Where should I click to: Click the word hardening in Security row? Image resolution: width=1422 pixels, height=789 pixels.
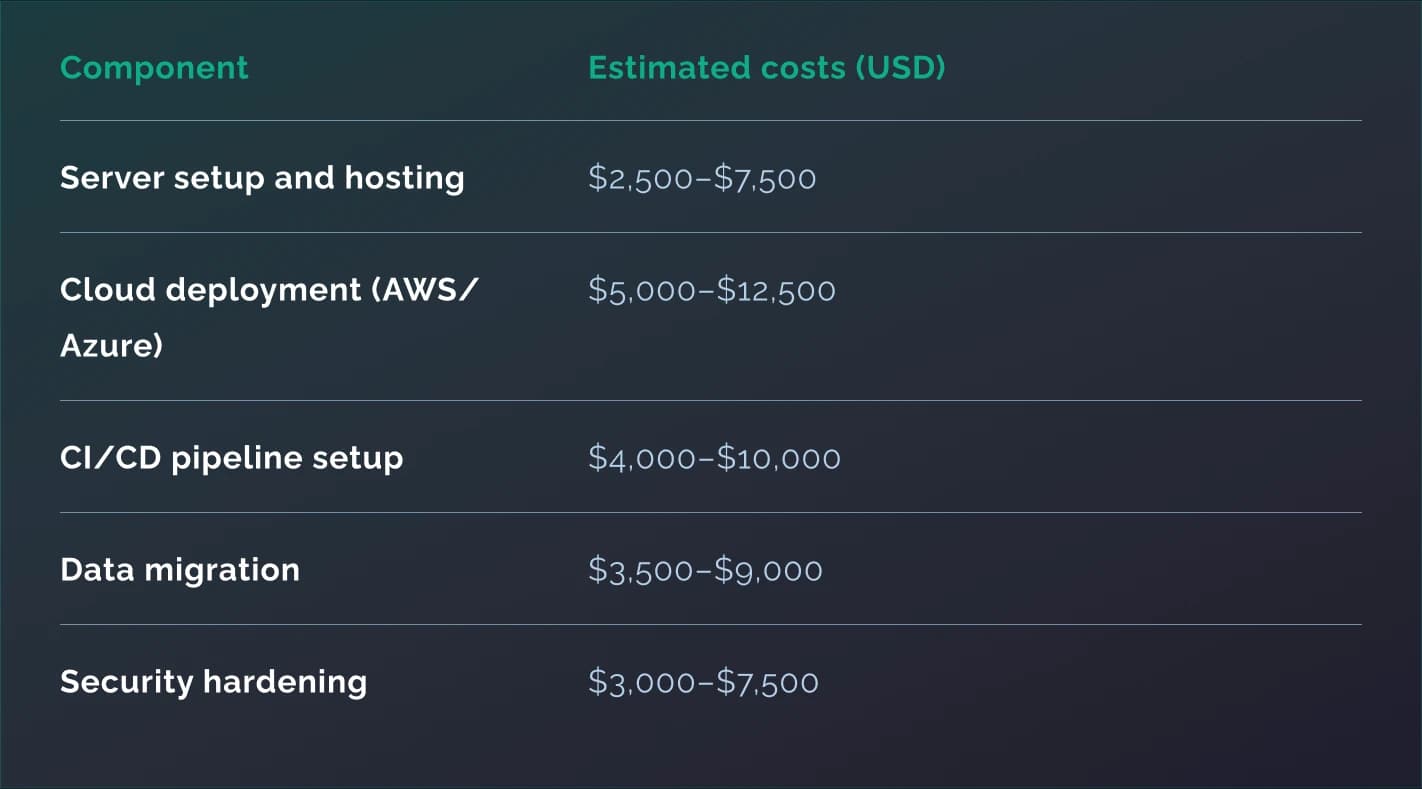click(284, 682)
